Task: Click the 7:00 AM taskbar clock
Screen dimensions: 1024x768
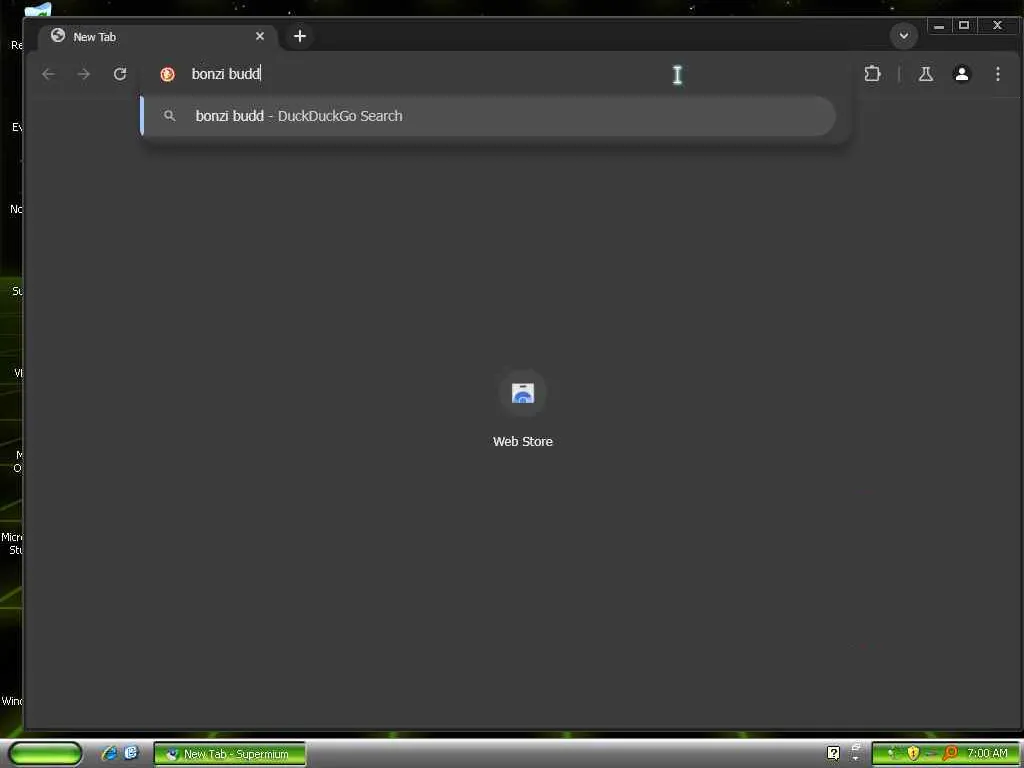Action: (987, 754)
